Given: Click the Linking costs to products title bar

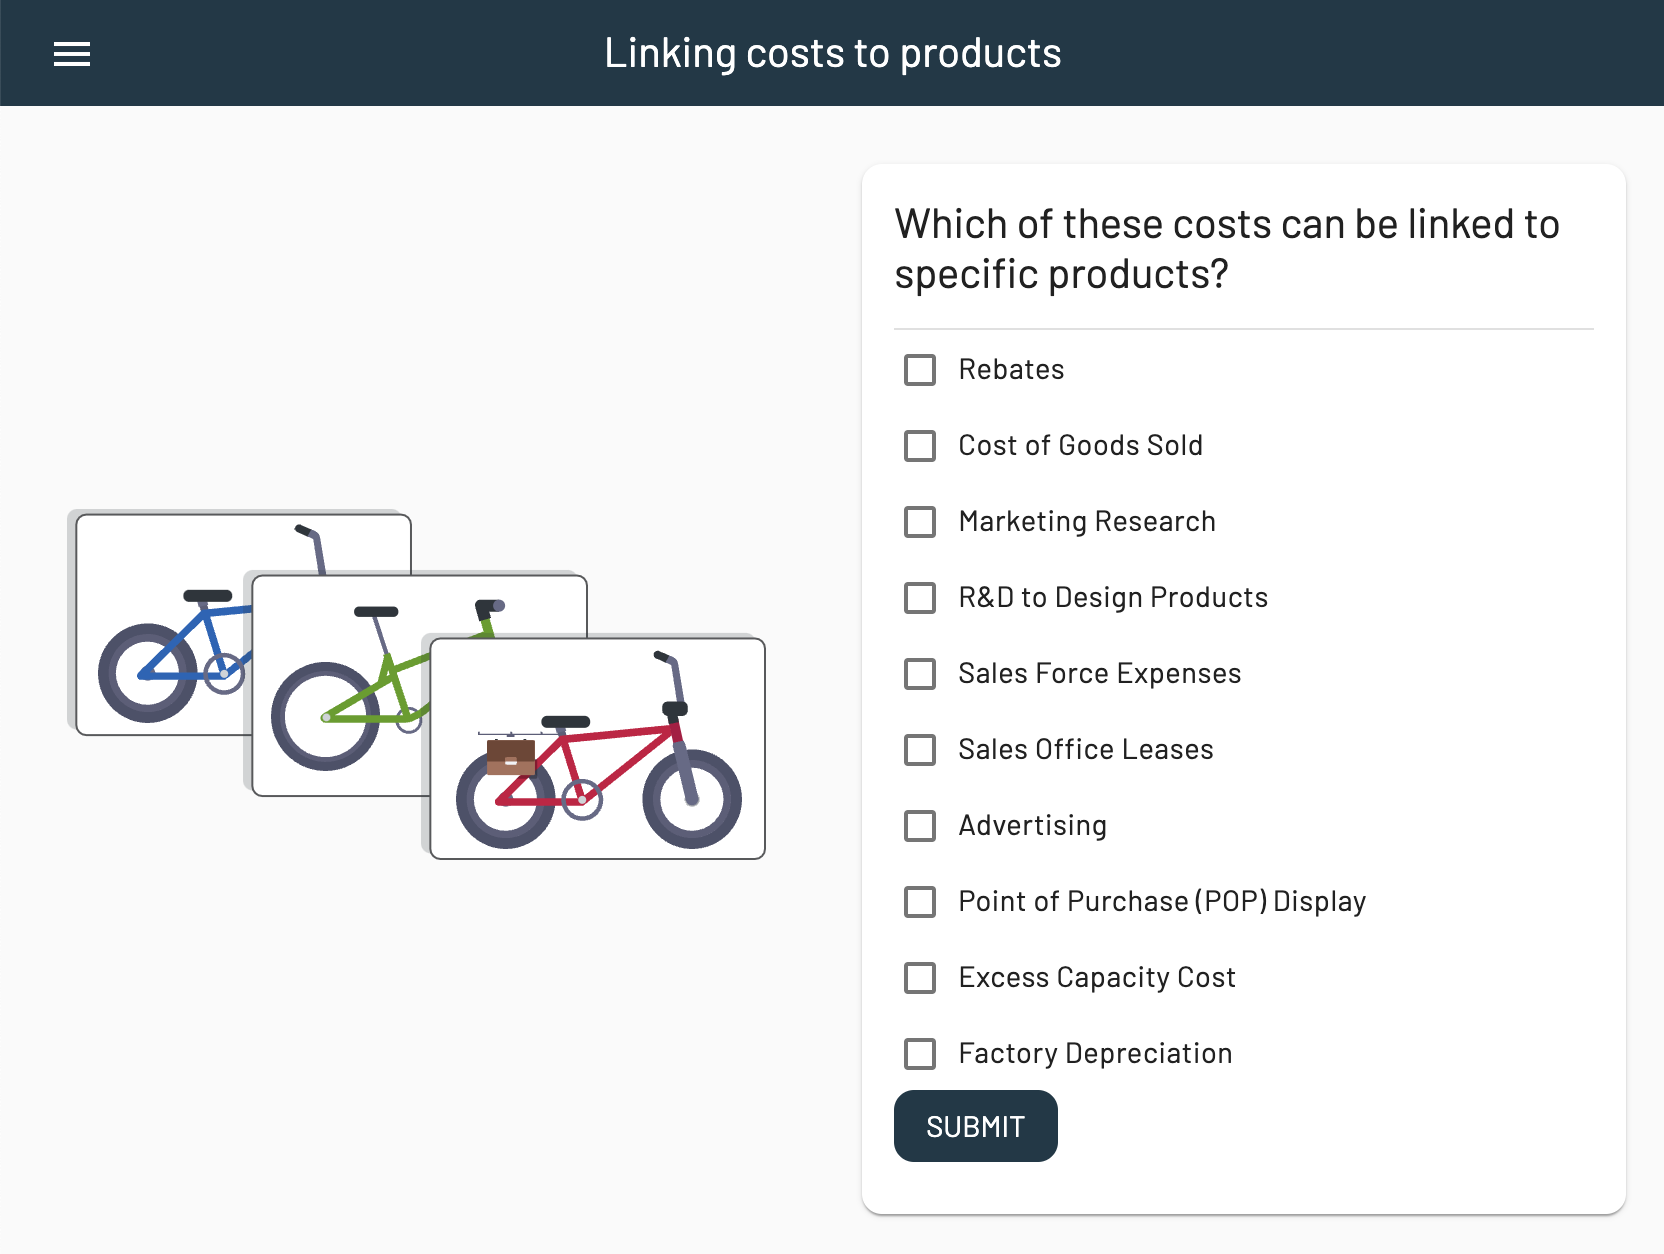Looking at the screenshot, I should coord(831,52).
